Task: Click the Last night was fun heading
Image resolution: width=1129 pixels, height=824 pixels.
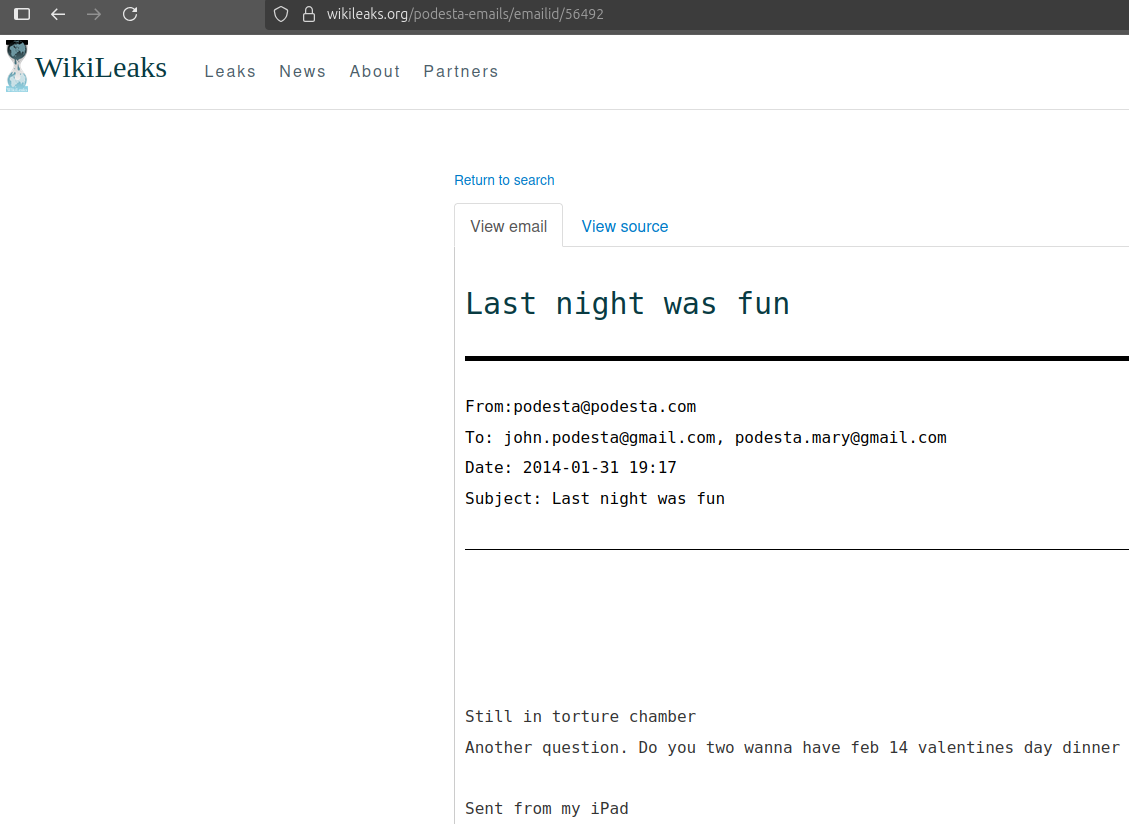Action: click(x=627, y=303)
